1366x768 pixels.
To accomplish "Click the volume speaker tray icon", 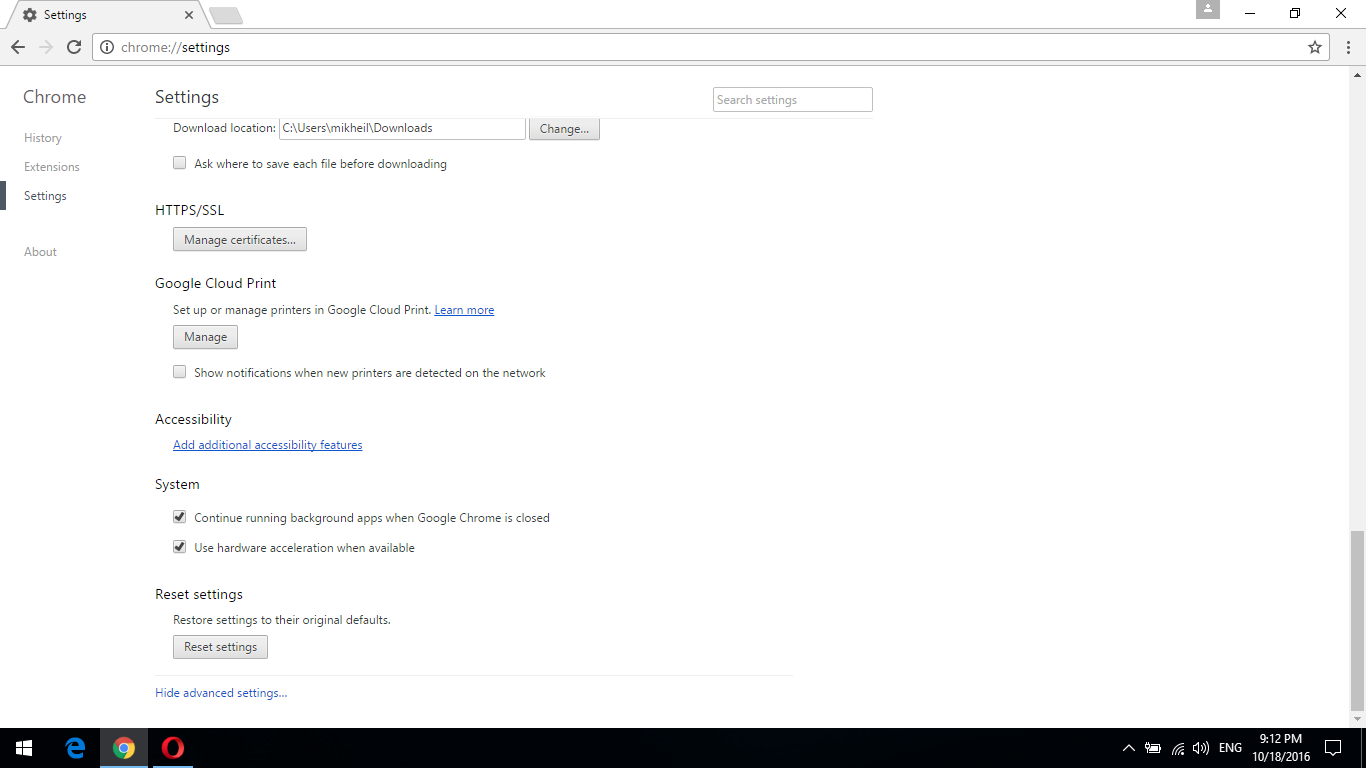I will (1201, 748).
